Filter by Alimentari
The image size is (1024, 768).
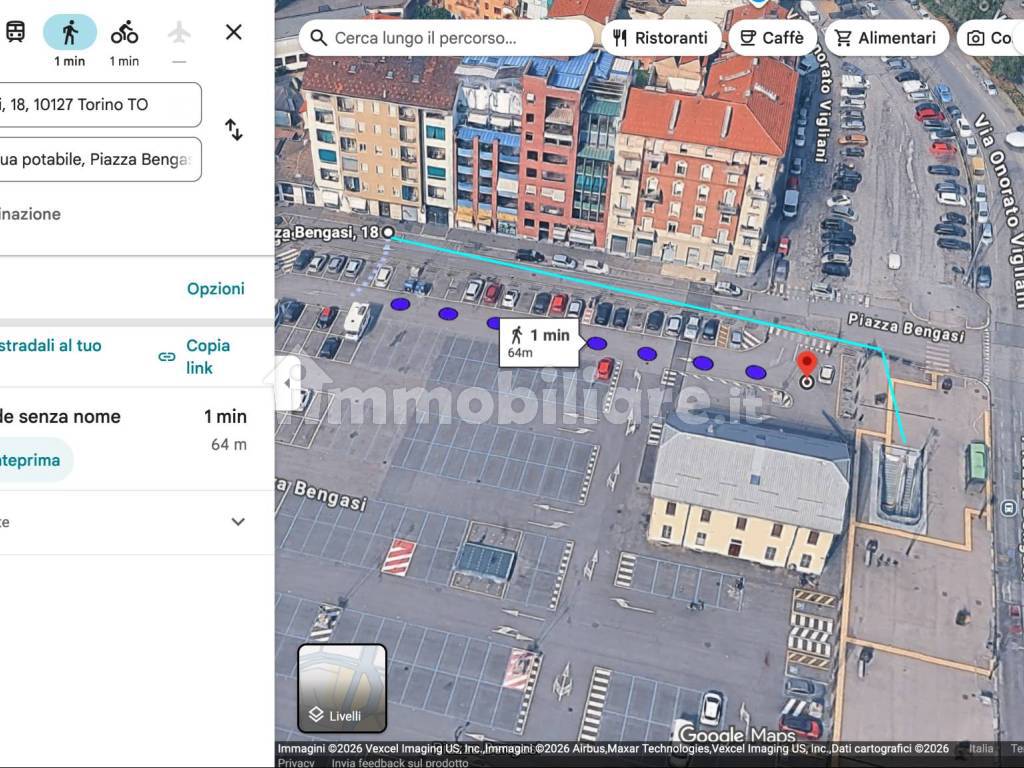pos(886,38)
